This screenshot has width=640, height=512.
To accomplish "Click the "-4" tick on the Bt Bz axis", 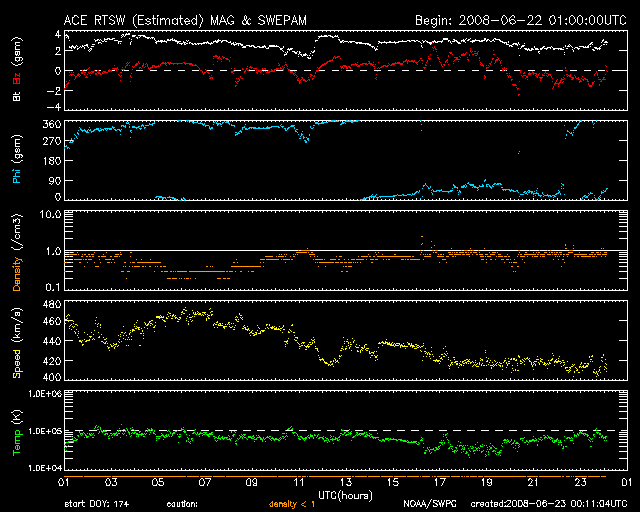I will (x=53, y=107).
